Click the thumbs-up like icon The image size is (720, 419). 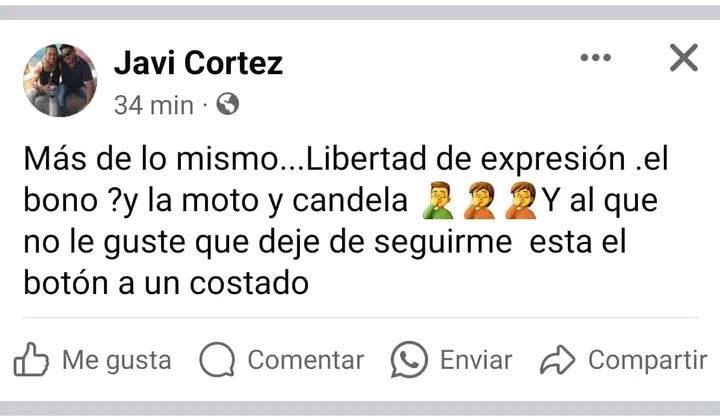[31, 360]
